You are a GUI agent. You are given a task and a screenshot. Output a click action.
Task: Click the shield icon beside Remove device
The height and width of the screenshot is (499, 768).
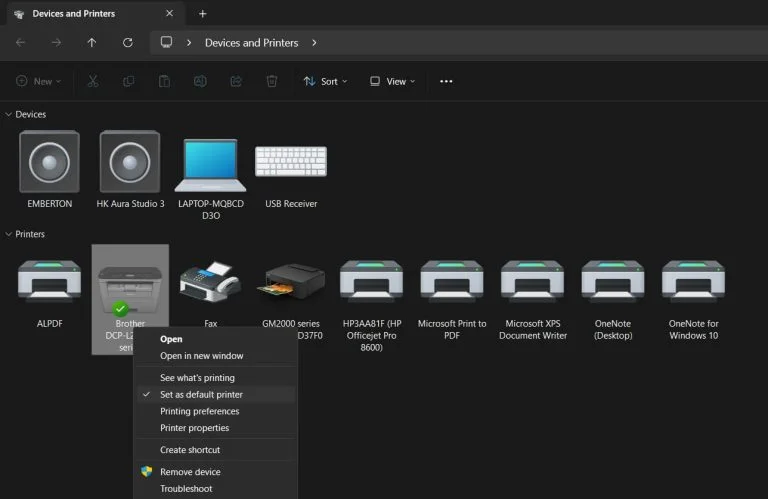click(146, 471)
